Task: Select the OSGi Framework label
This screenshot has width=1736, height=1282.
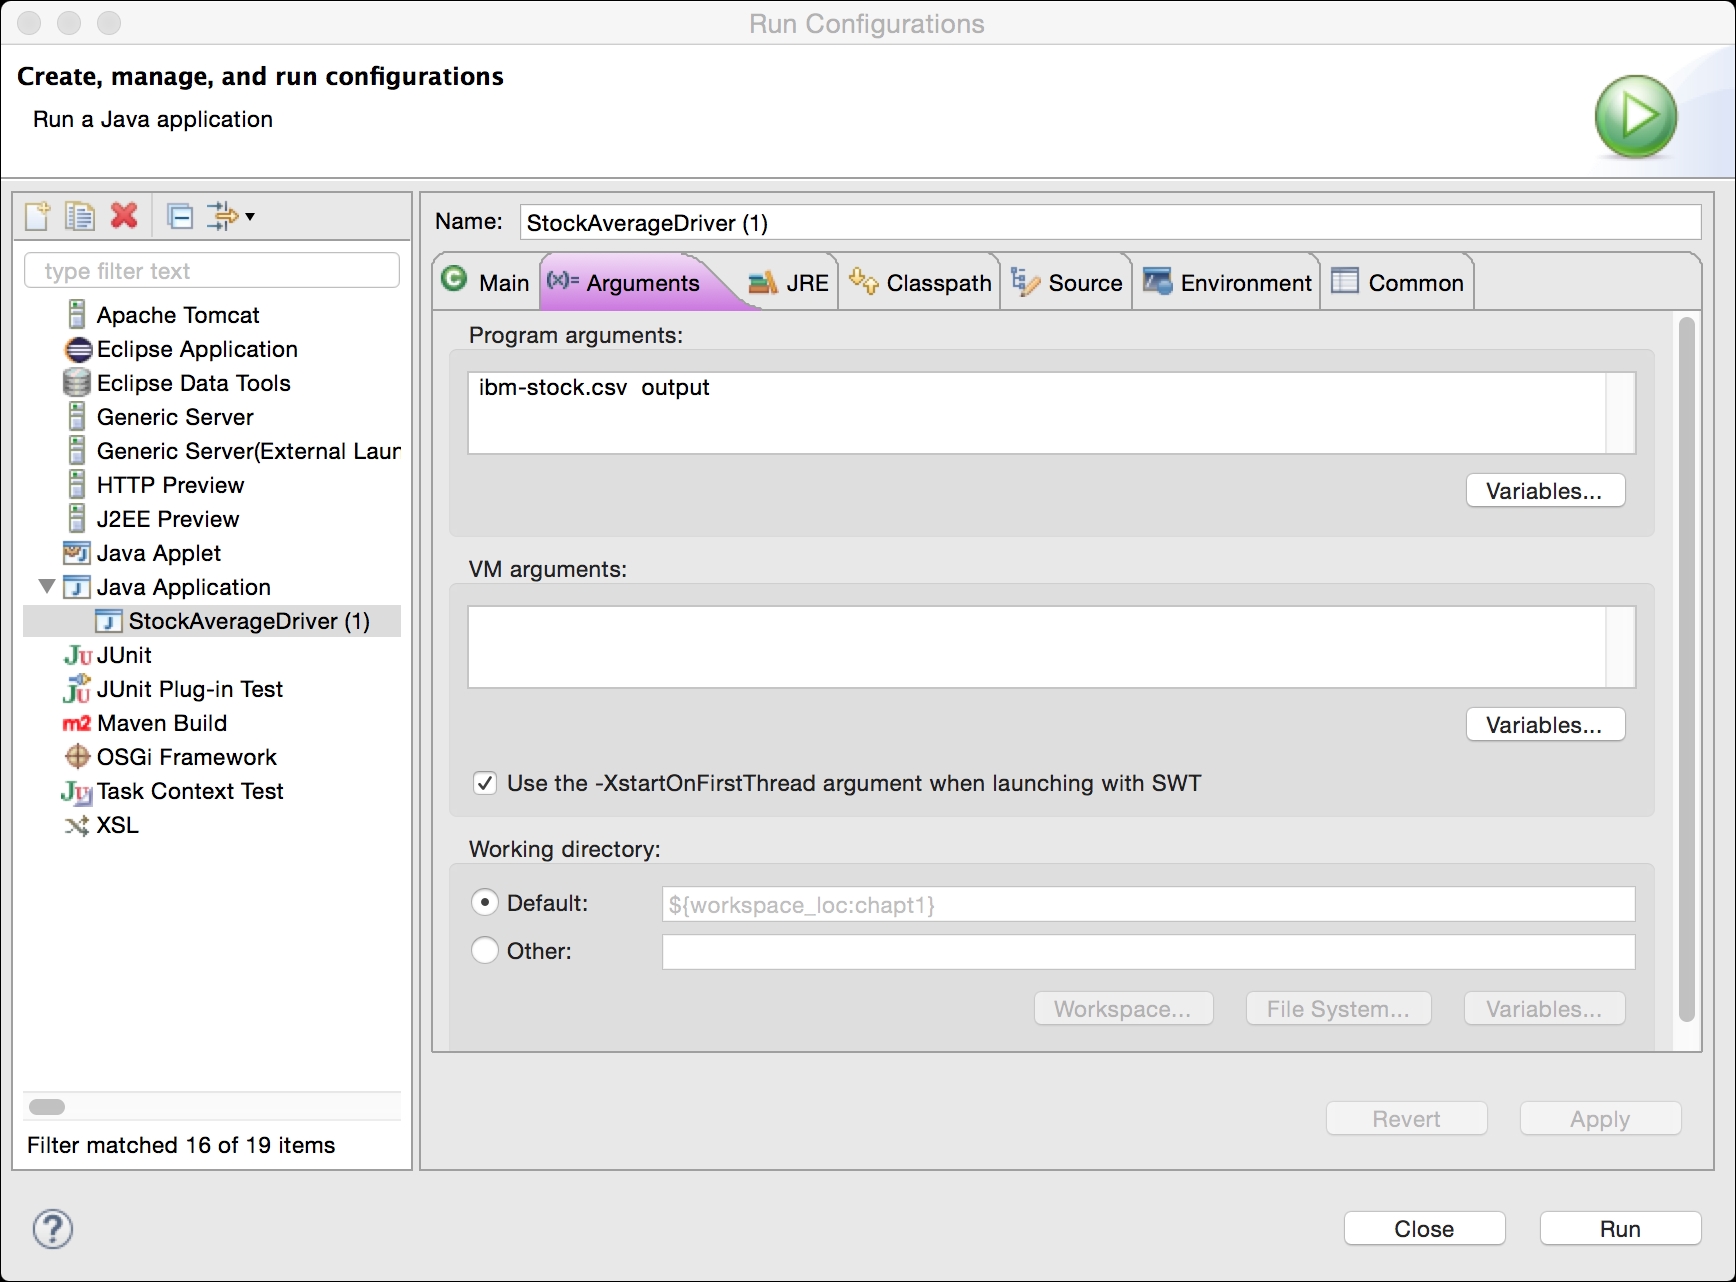Action: coord(187,757)
